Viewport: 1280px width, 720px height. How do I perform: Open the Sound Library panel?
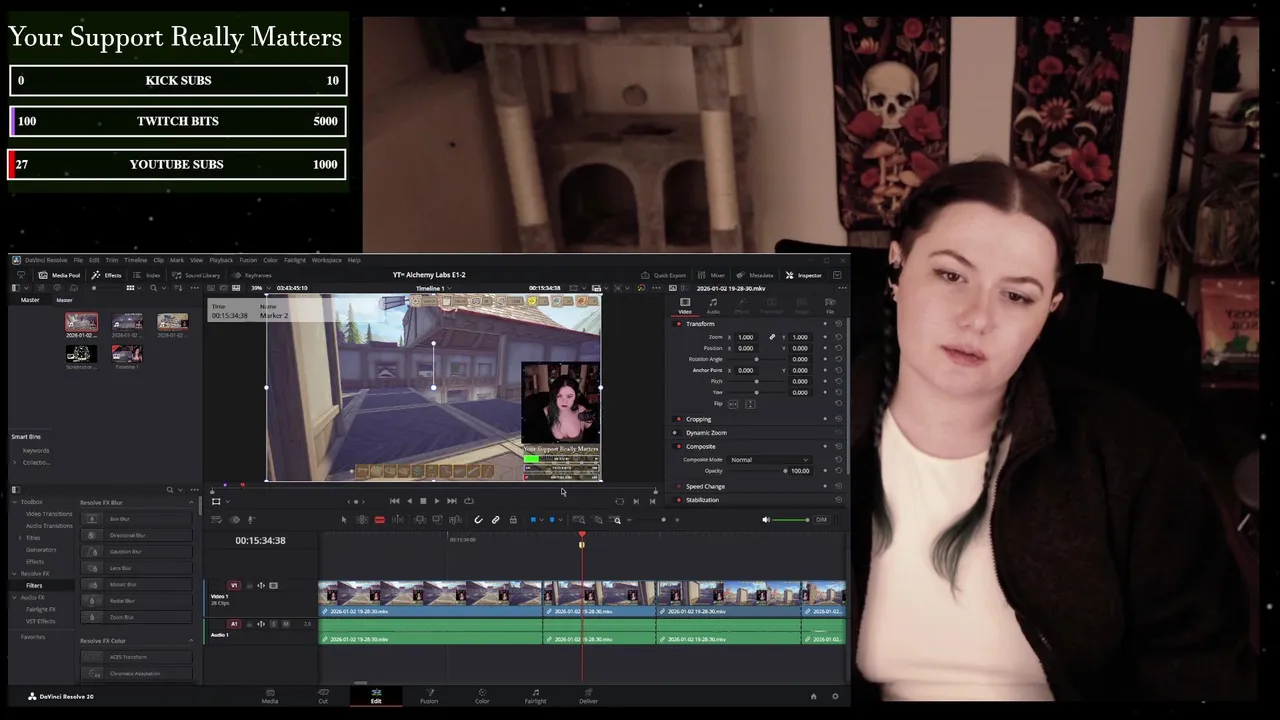(x=196, y=275)
